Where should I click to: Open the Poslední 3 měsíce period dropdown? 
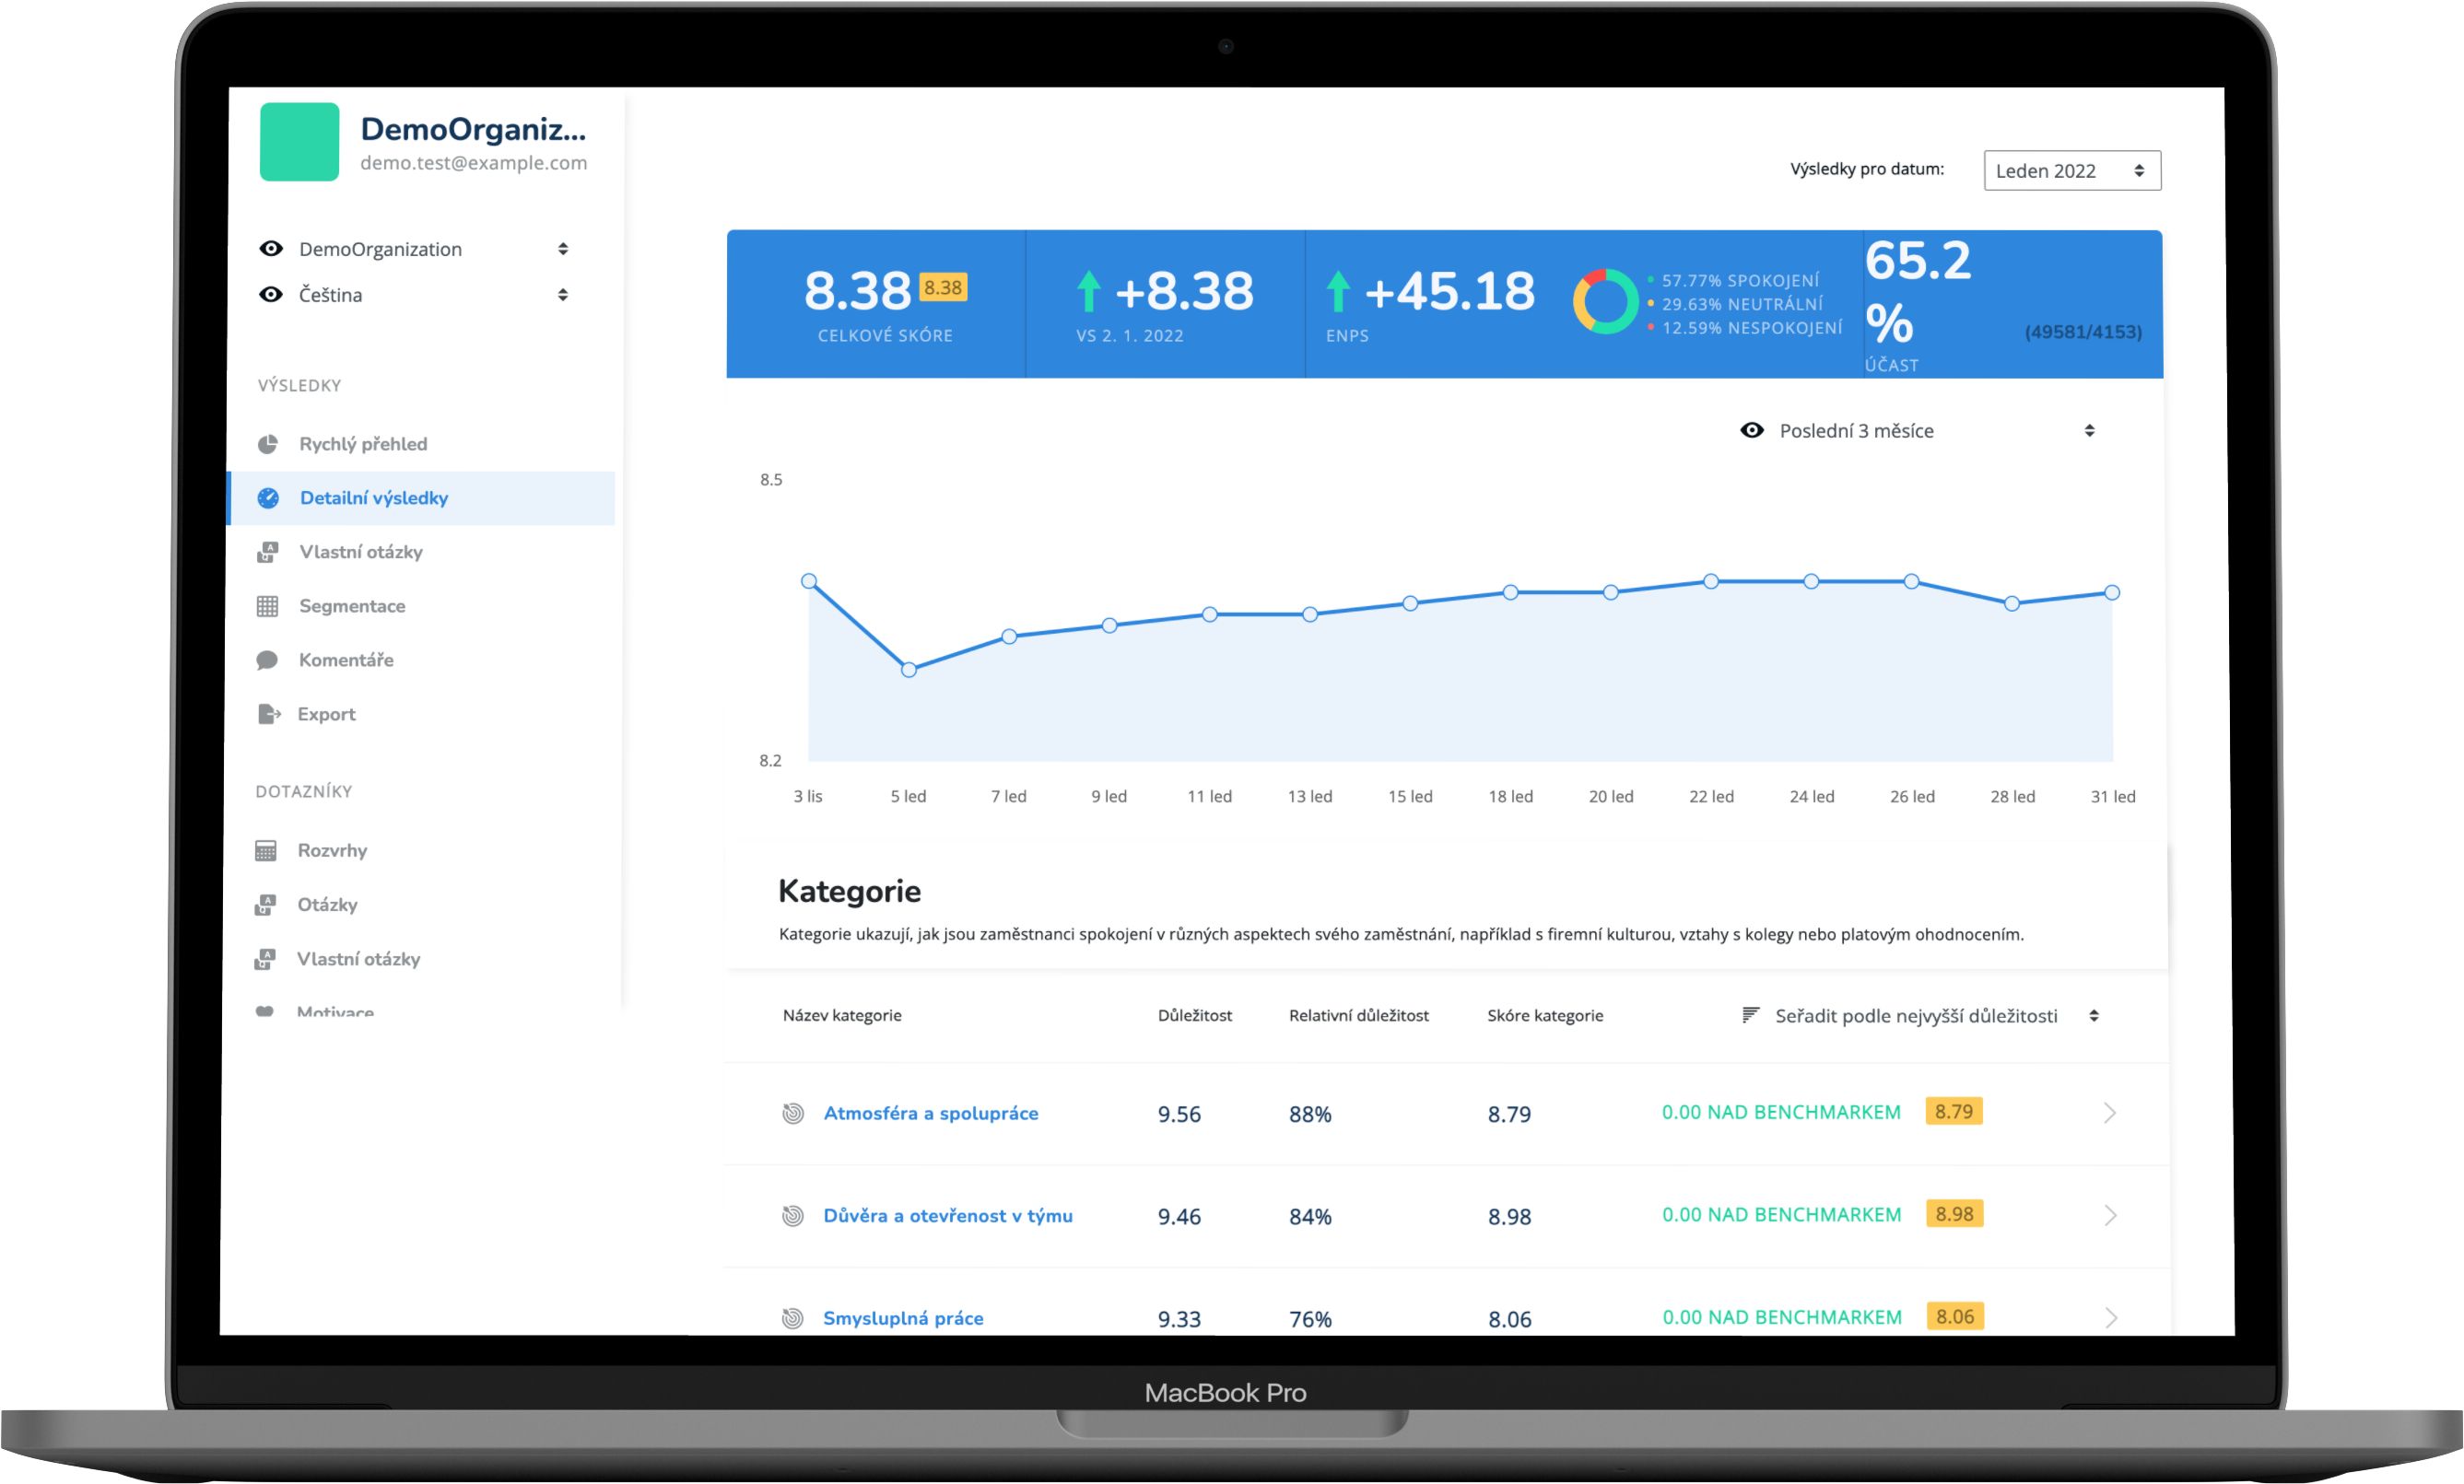point(1917,431)
